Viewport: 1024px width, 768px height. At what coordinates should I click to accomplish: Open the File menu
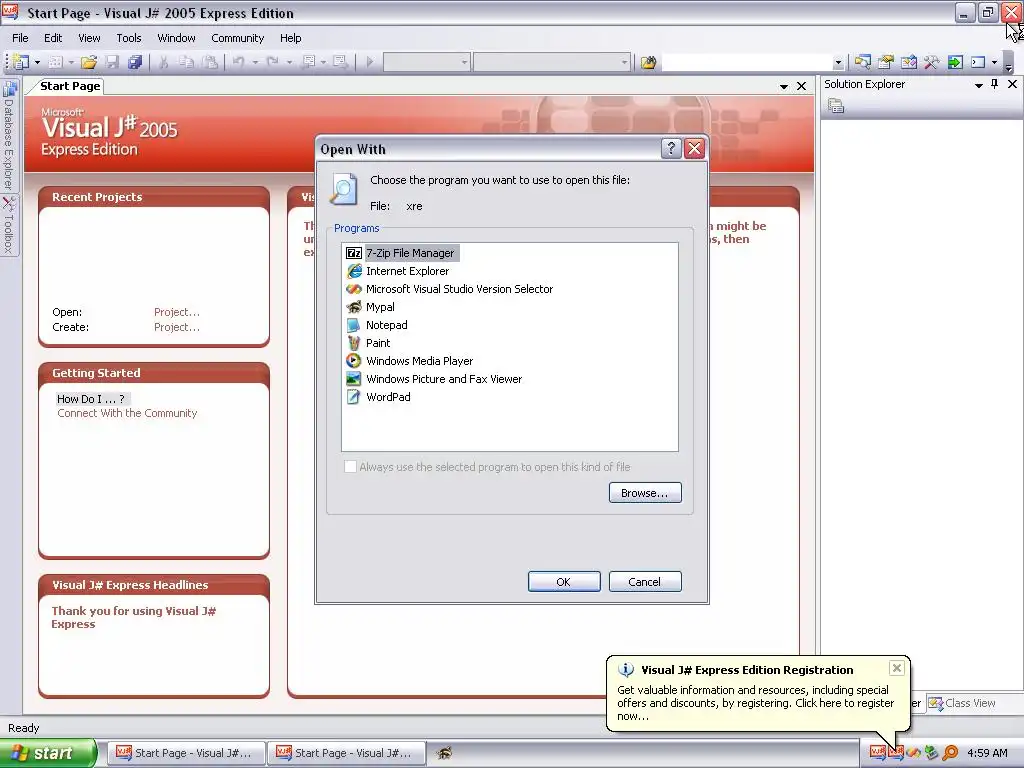coord(20,38)
